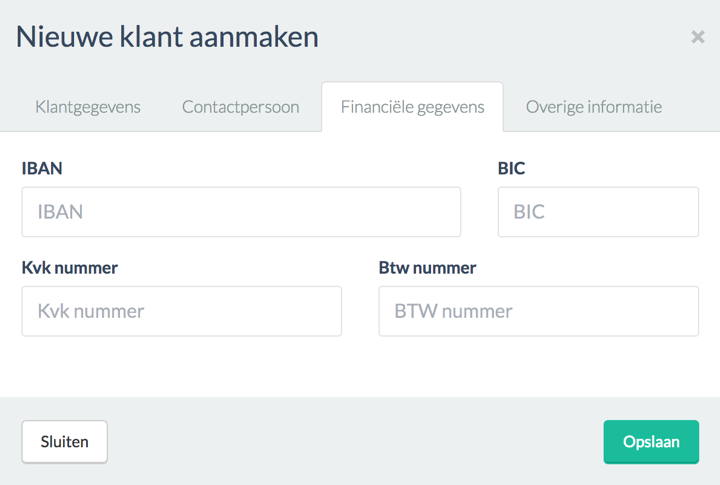The height and width of the screenshot is (485, 720).
Task: Click the empty form area below Kvk nummer
Action: [x=181, y=367]
